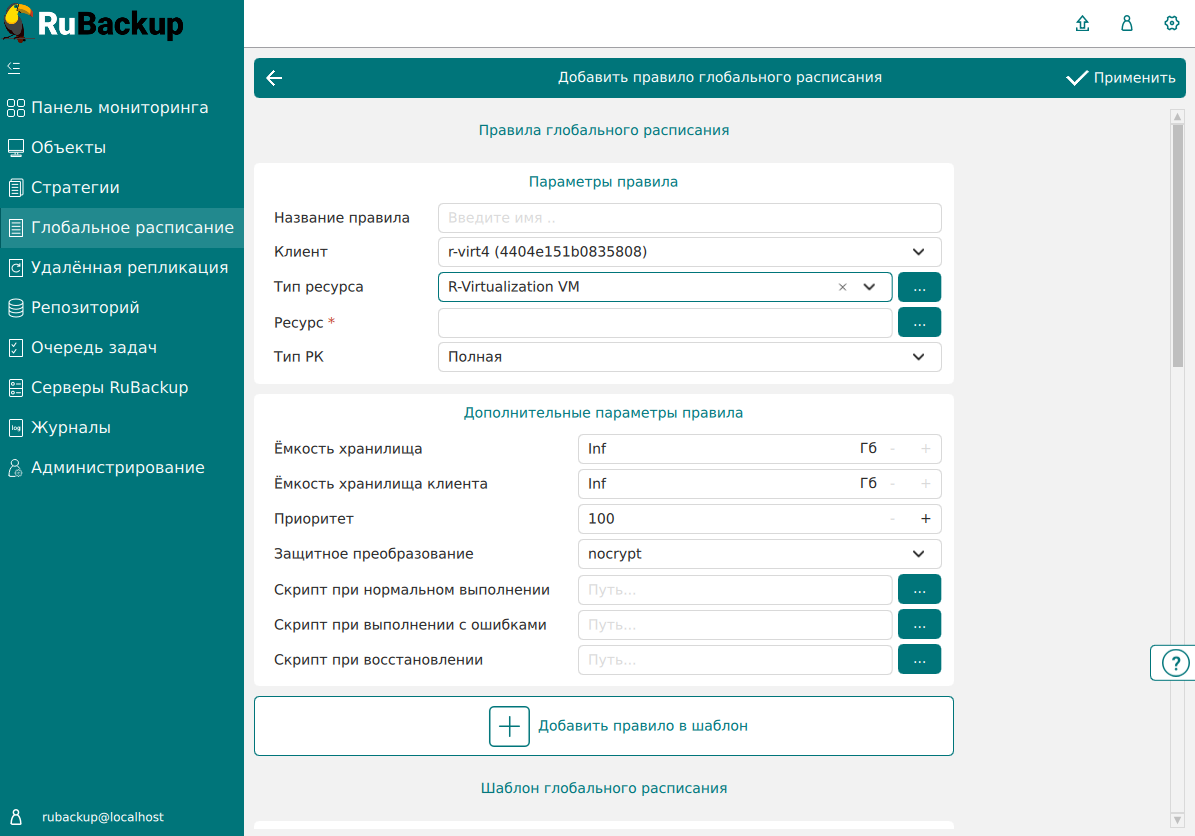Viewport: 1195px width, 836px height.
Task: Open the Тип РК dropdown
Action: pyautogui.click(x=918, y=357)
